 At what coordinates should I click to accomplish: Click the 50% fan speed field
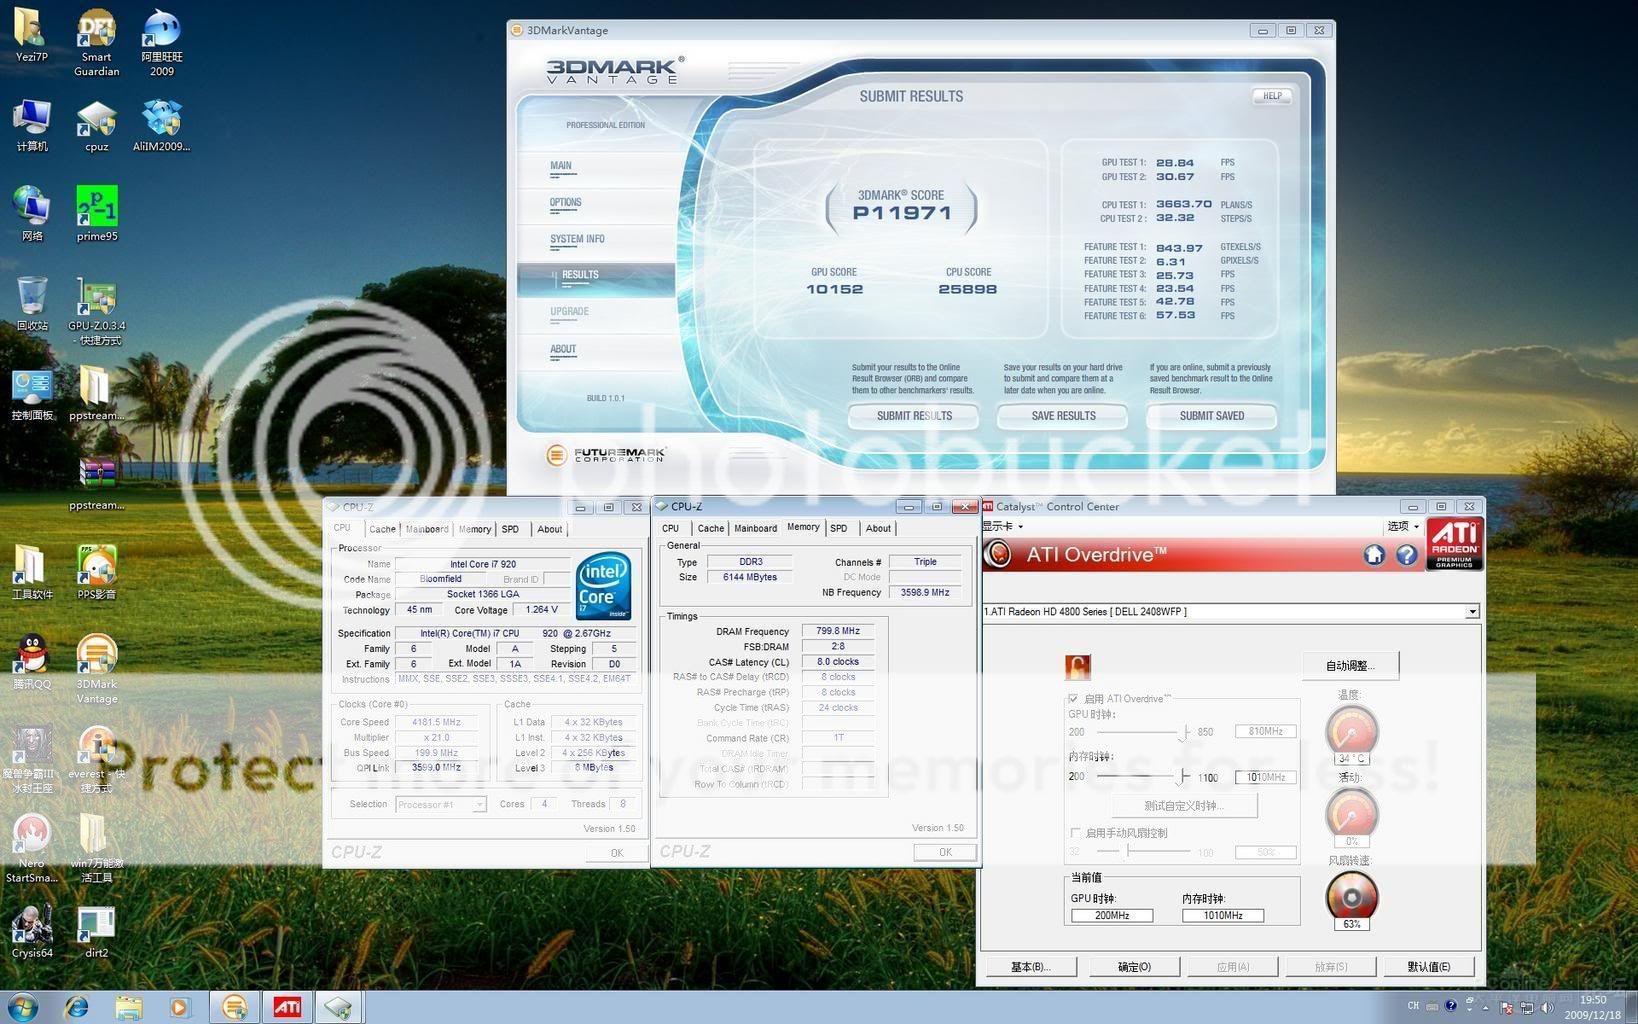(x=1265, y=852)
